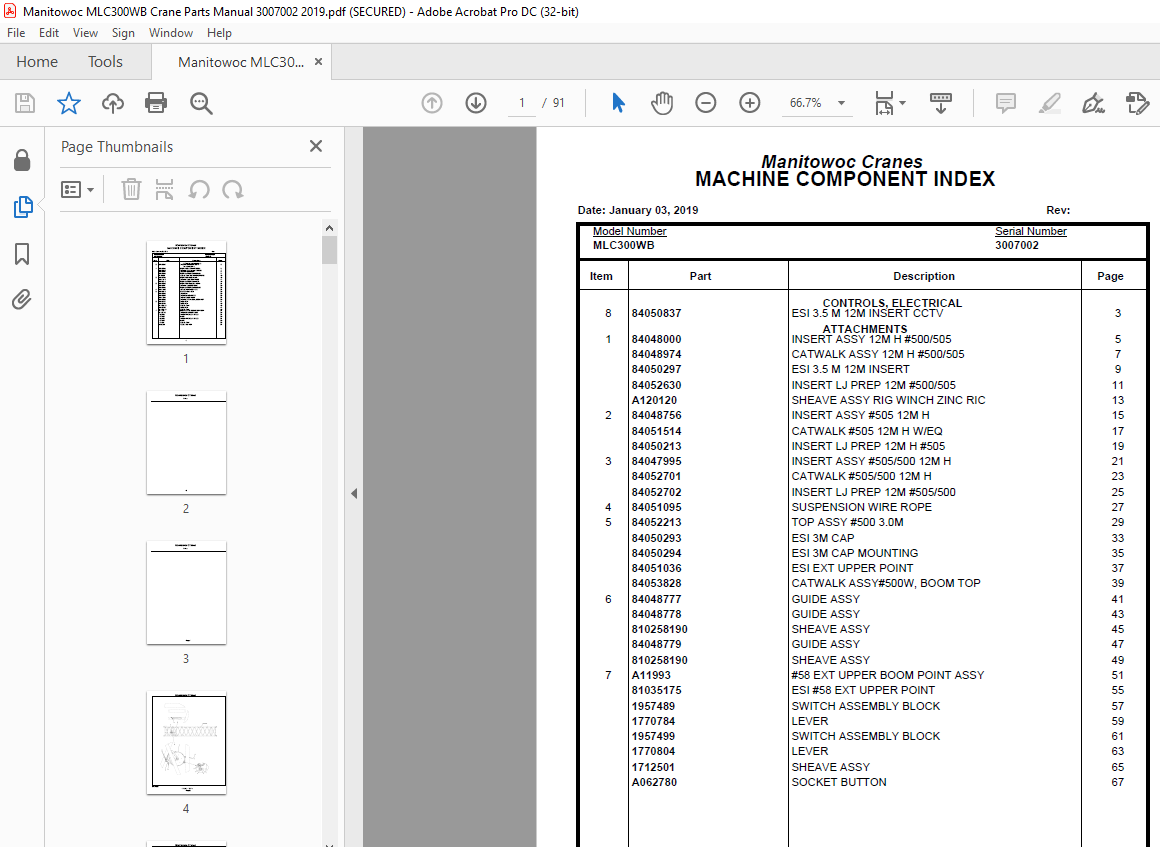The height and width of the screenshot is (847, 1160).
Task: Click thumbnail scrollbar up arrow
Action: coord(329,228)
